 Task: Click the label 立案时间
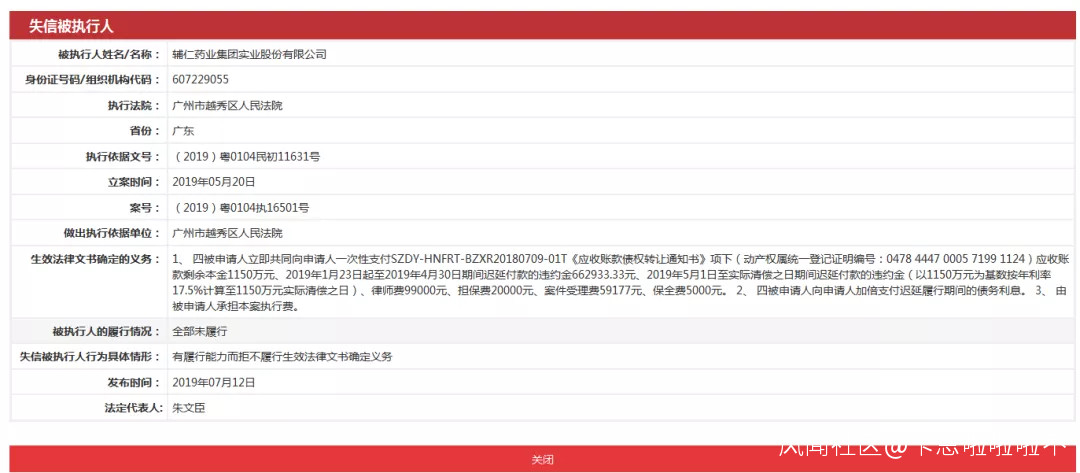[133, 182]
